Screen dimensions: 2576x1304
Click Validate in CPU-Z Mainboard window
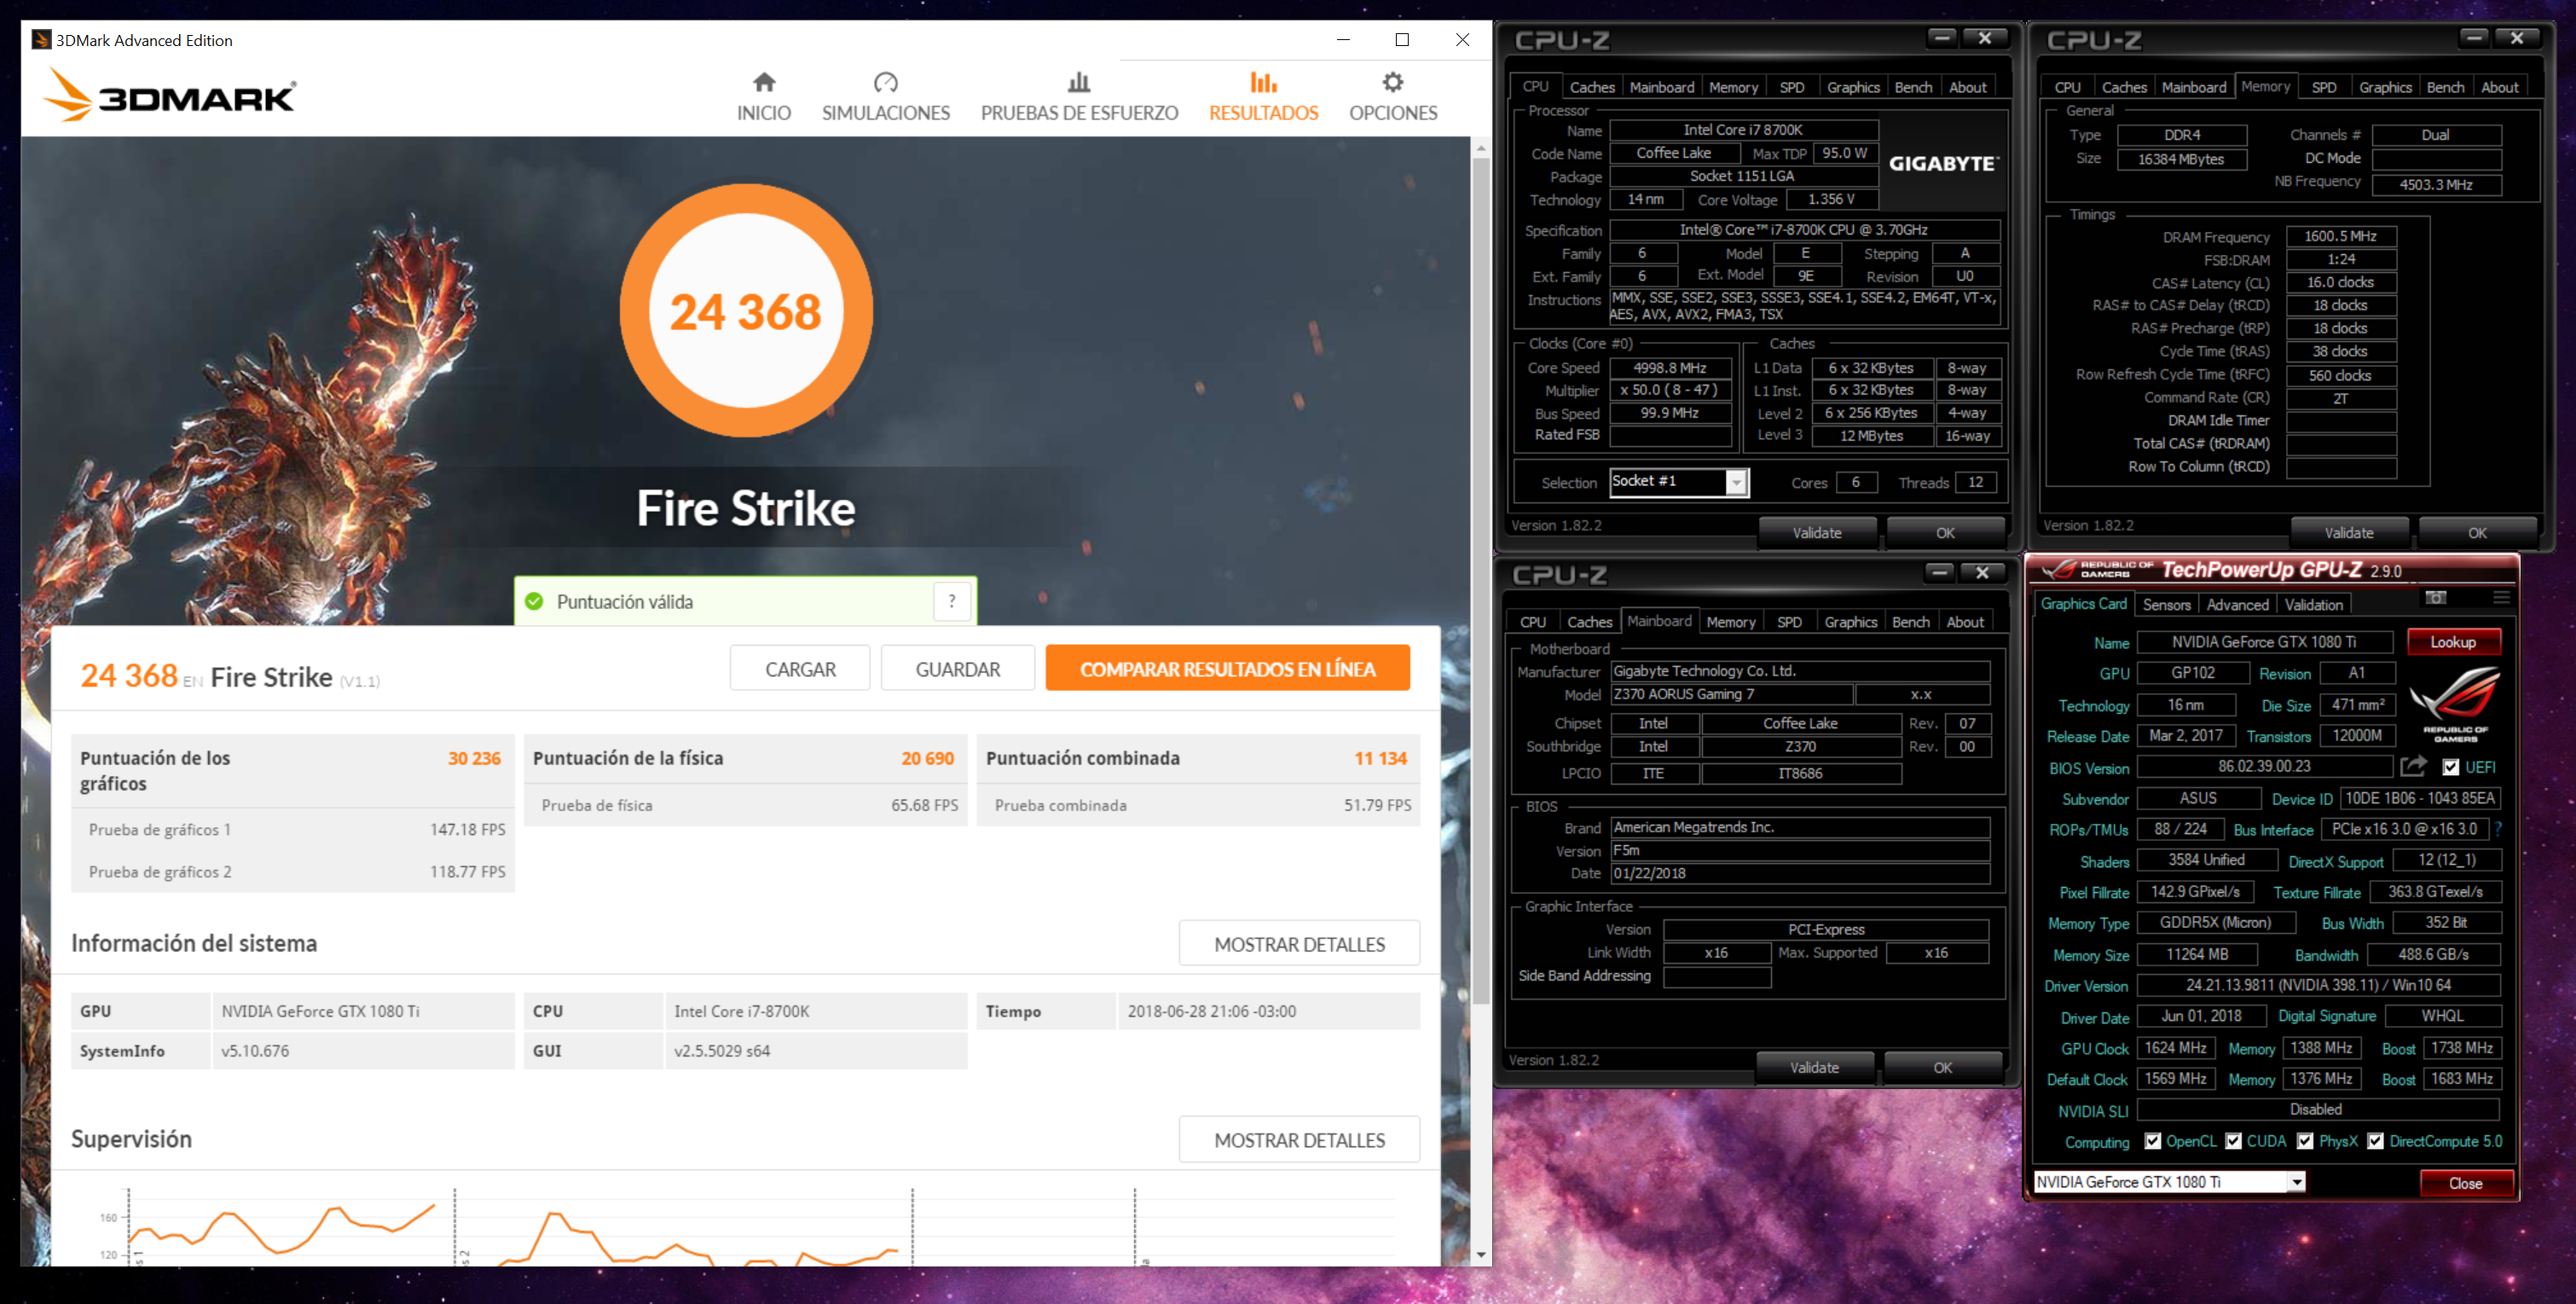click(1814, 1068)
